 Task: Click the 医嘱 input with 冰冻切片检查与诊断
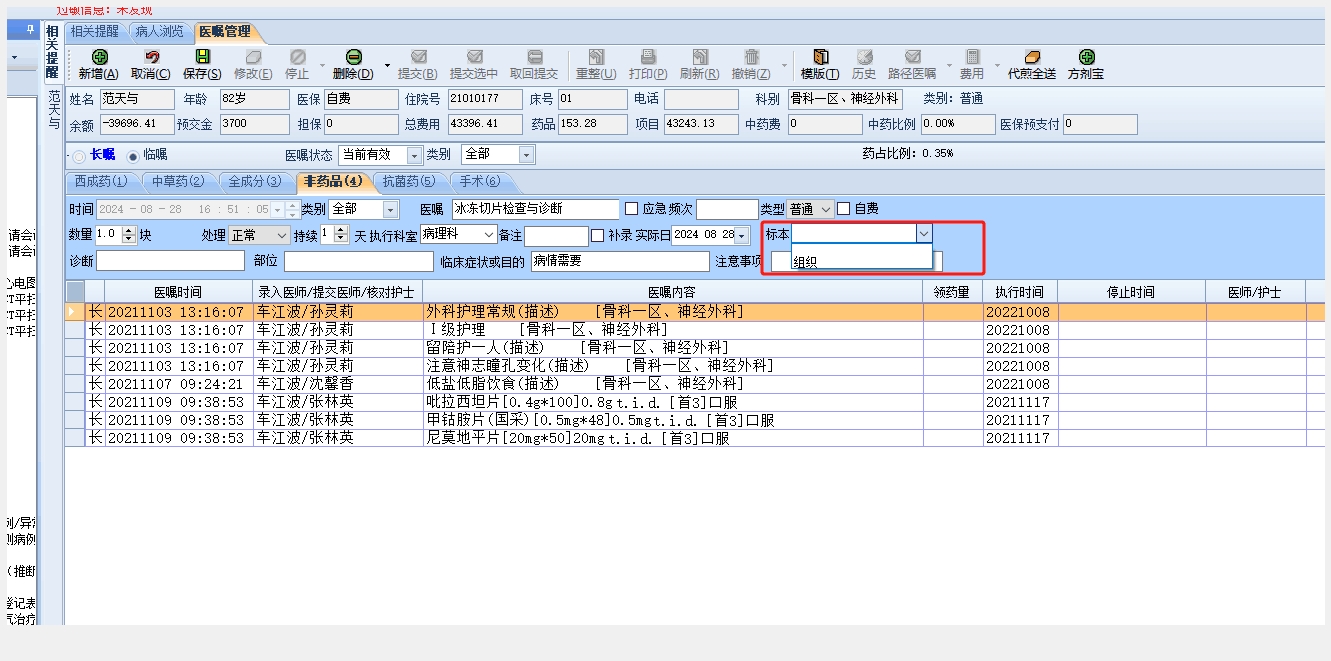tap(535, 209)
